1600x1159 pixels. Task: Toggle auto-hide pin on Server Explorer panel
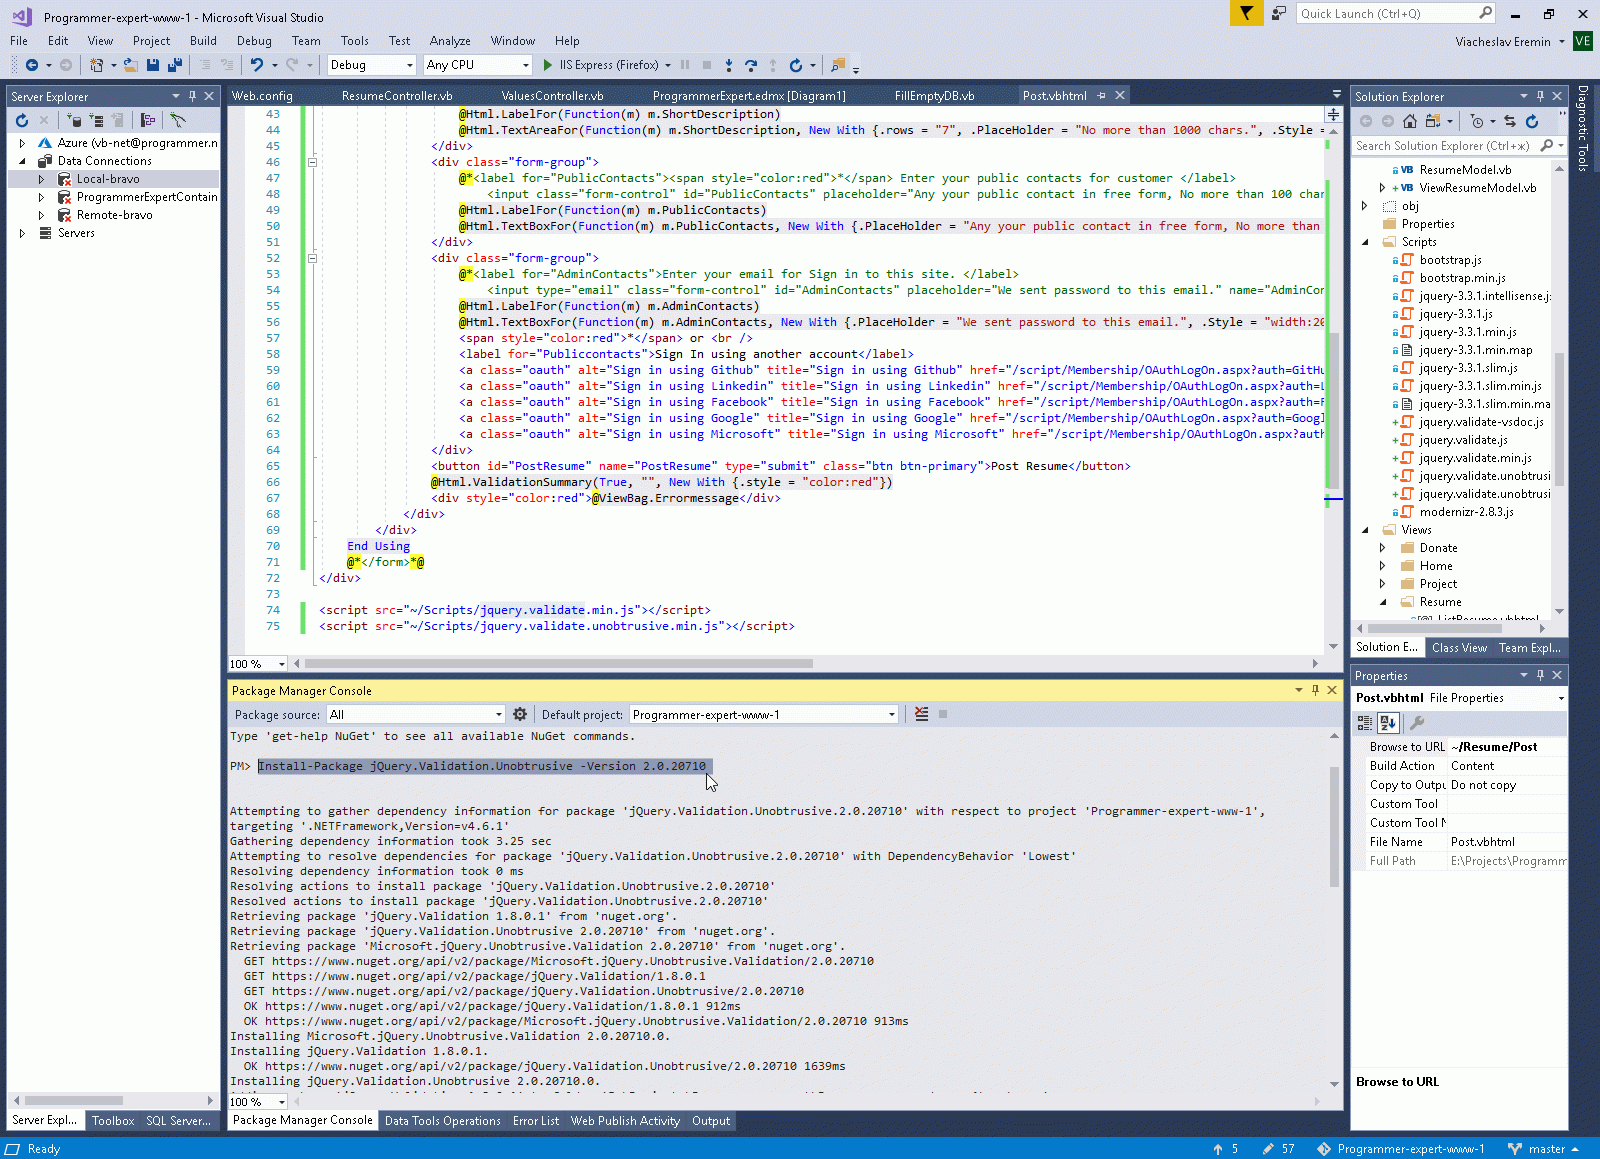(192, 96)
